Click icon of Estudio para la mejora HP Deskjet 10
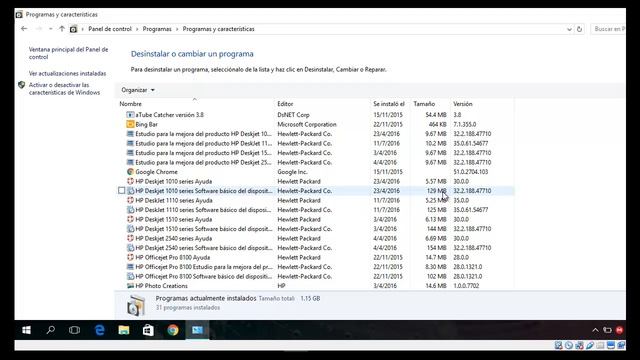The image size is (640, 360). pyautogui.click(x=130, y=134)
